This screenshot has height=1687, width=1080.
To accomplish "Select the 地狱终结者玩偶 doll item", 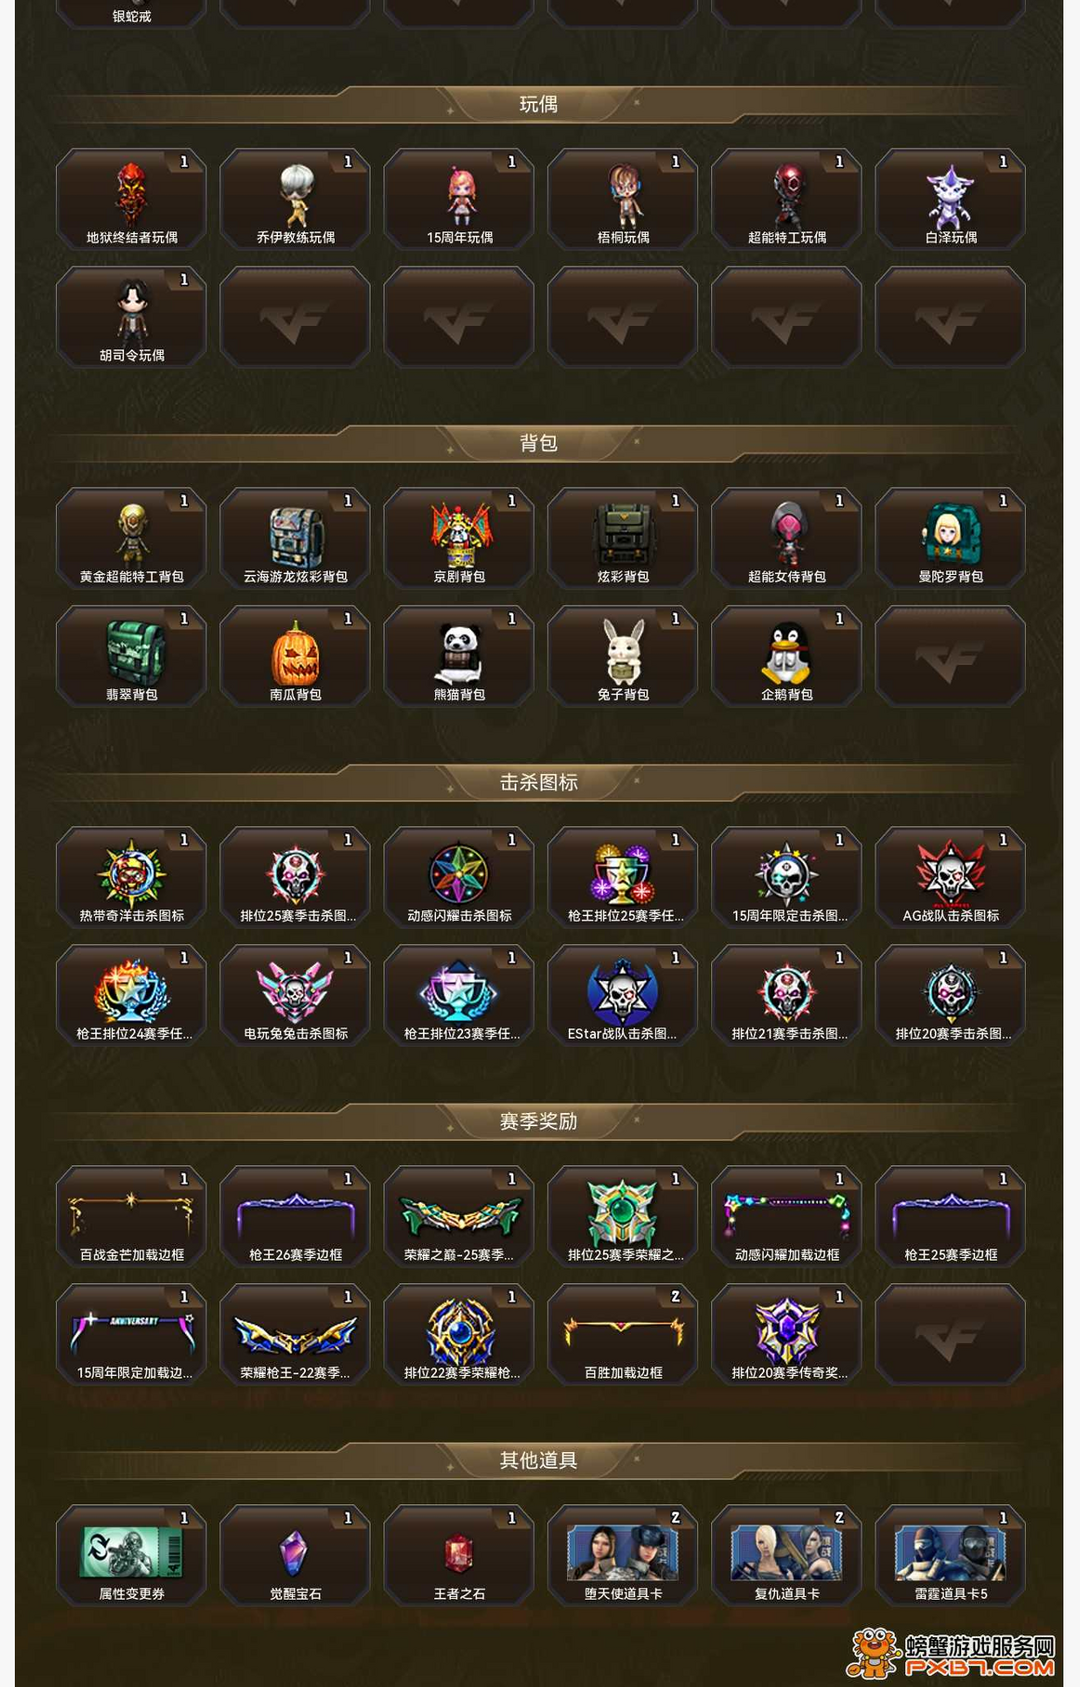I will pos(131,199).
